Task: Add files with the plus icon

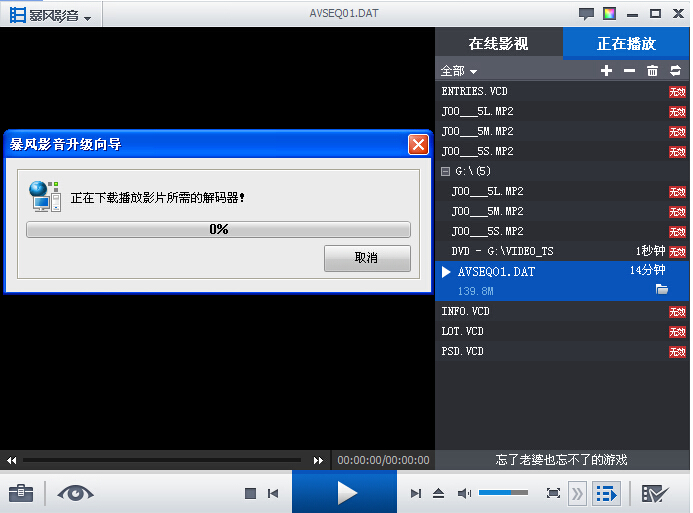Action: [606, 70]
